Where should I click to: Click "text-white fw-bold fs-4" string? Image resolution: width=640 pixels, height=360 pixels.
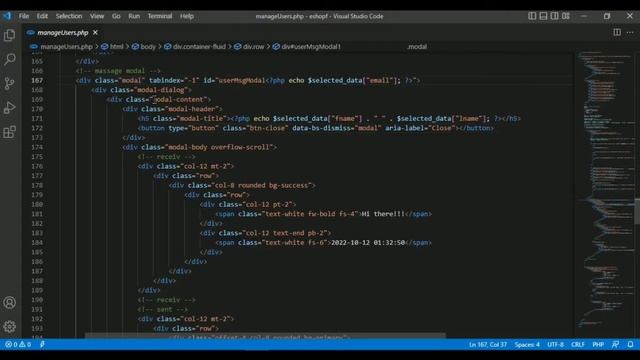[310, 214]
